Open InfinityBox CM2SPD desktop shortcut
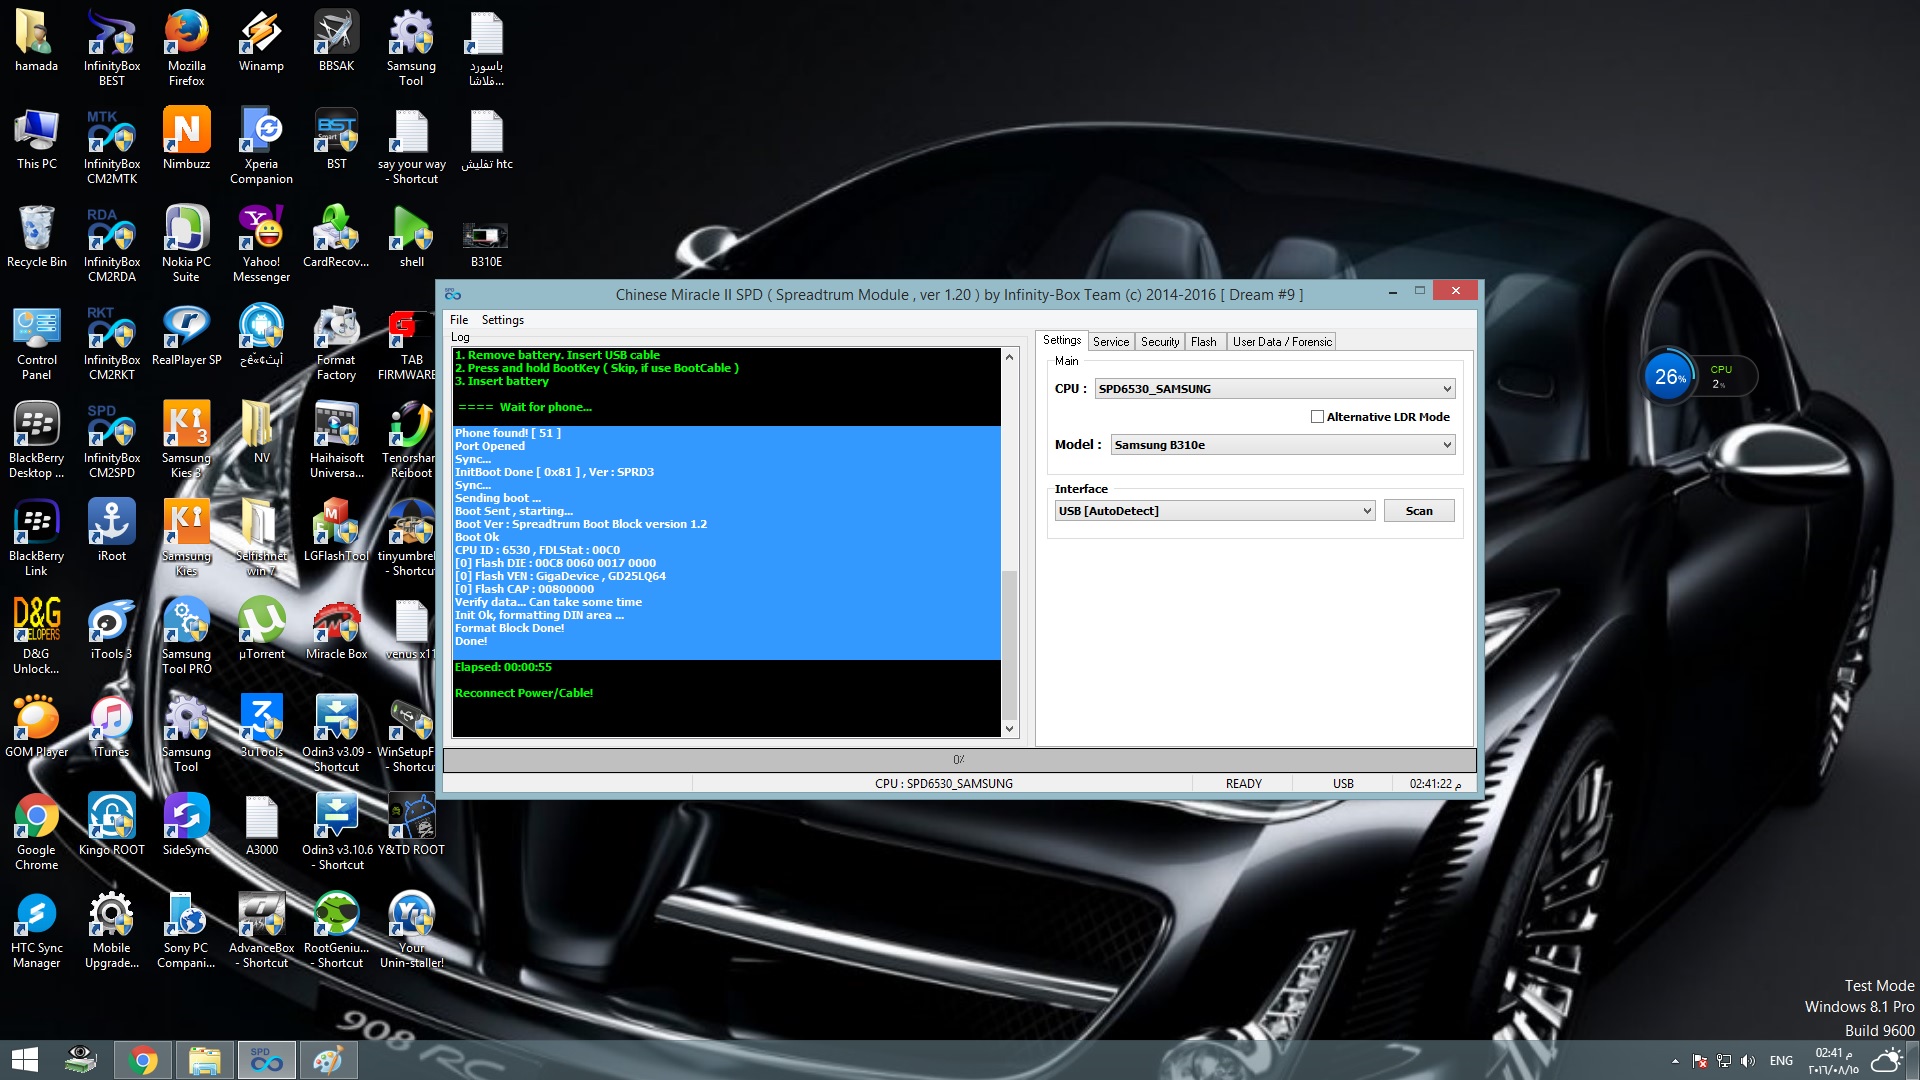Image resolution: width=1920 pixels, height=1080 pixels. point(112,440)
